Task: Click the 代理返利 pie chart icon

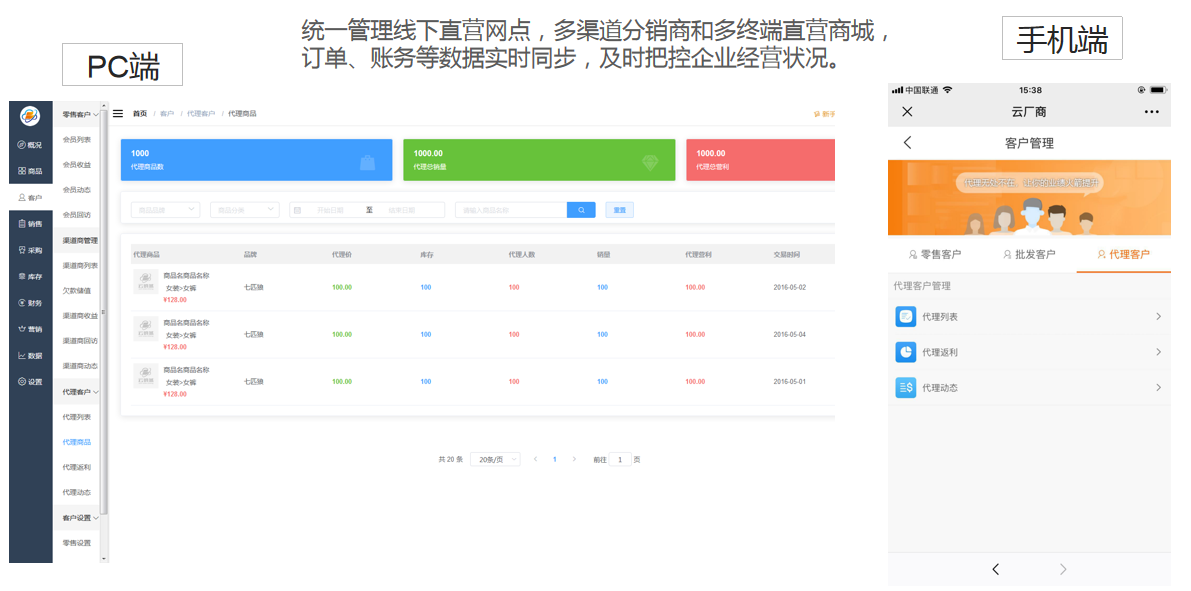Action: (x=905, y=352)
